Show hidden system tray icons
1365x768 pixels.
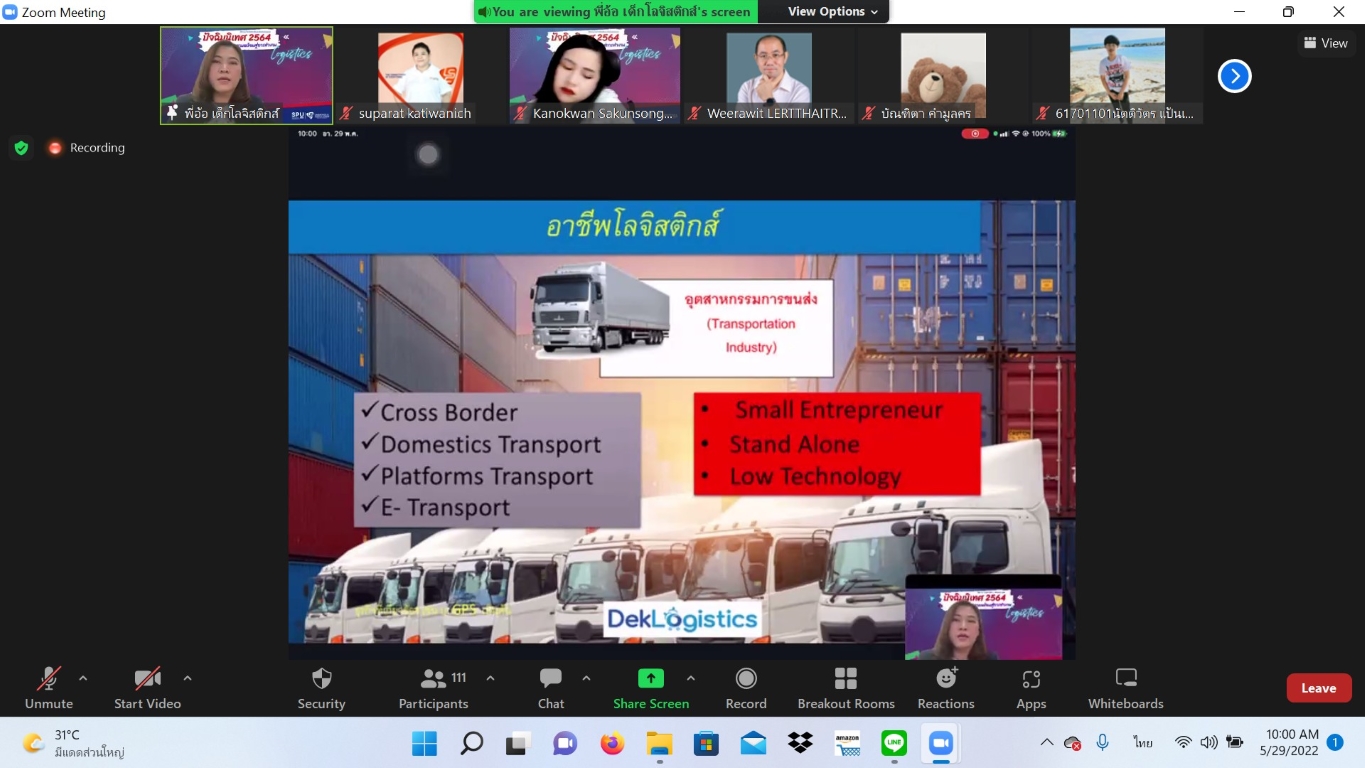click(1046, 742)
